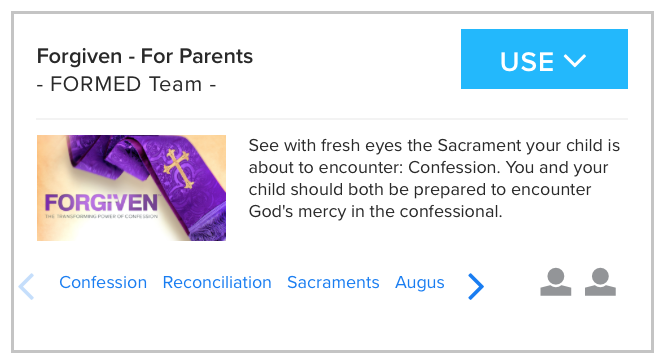This screenshot has height=362, width=664.
Task: Expand the USE dropdown chevron
Action: pos(575,61)
